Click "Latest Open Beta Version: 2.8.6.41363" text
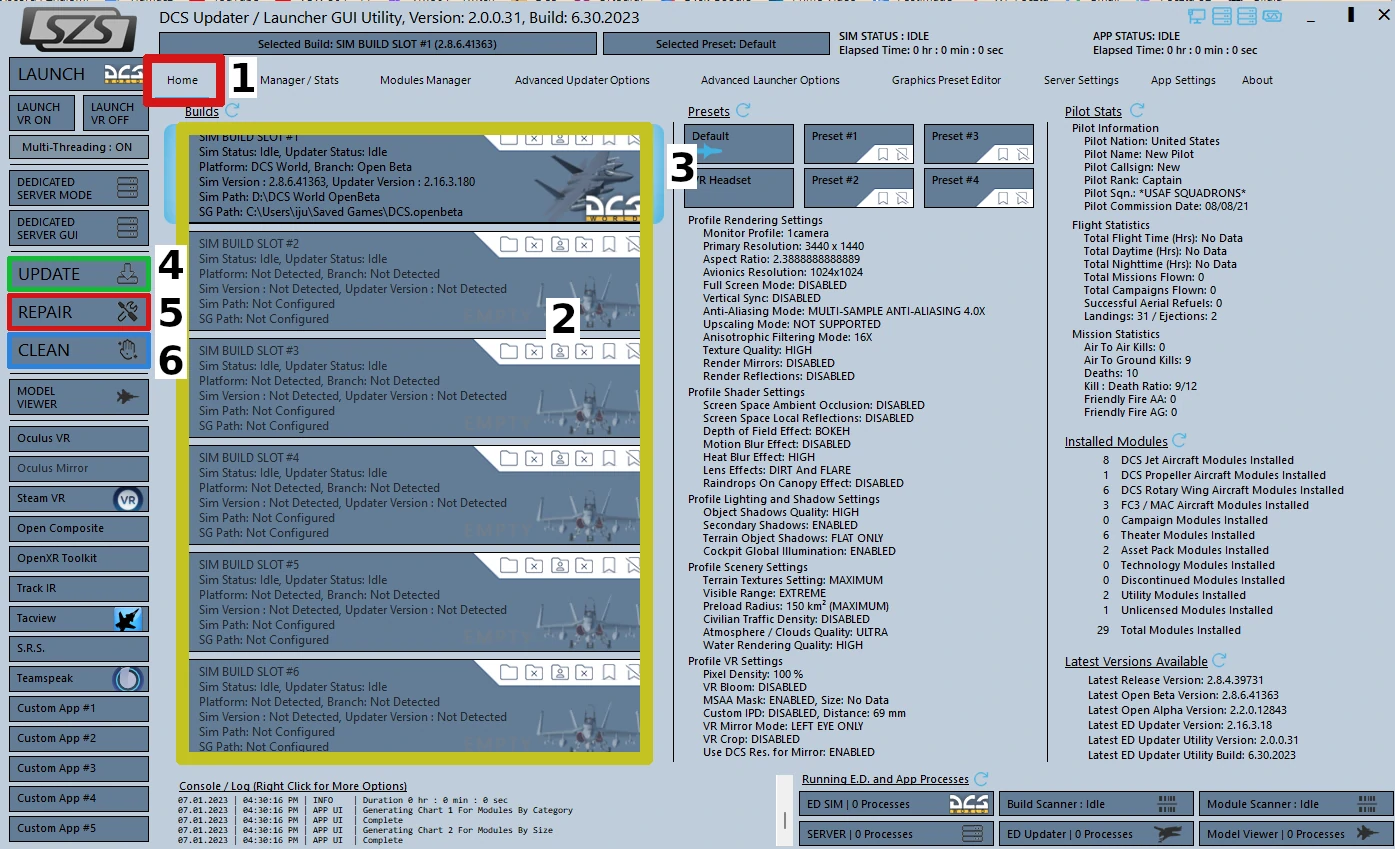The width and height of the screenshot is (1395, 849). click(x=1183, y=695)
